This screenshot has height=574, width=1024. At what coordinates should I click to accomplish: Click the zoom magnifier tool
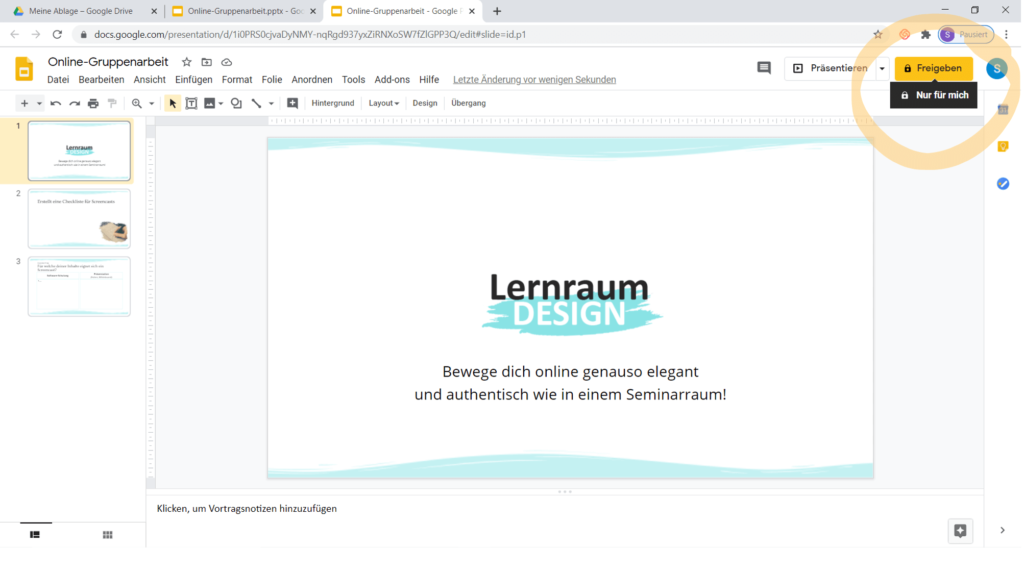click(x=136, y=103)
